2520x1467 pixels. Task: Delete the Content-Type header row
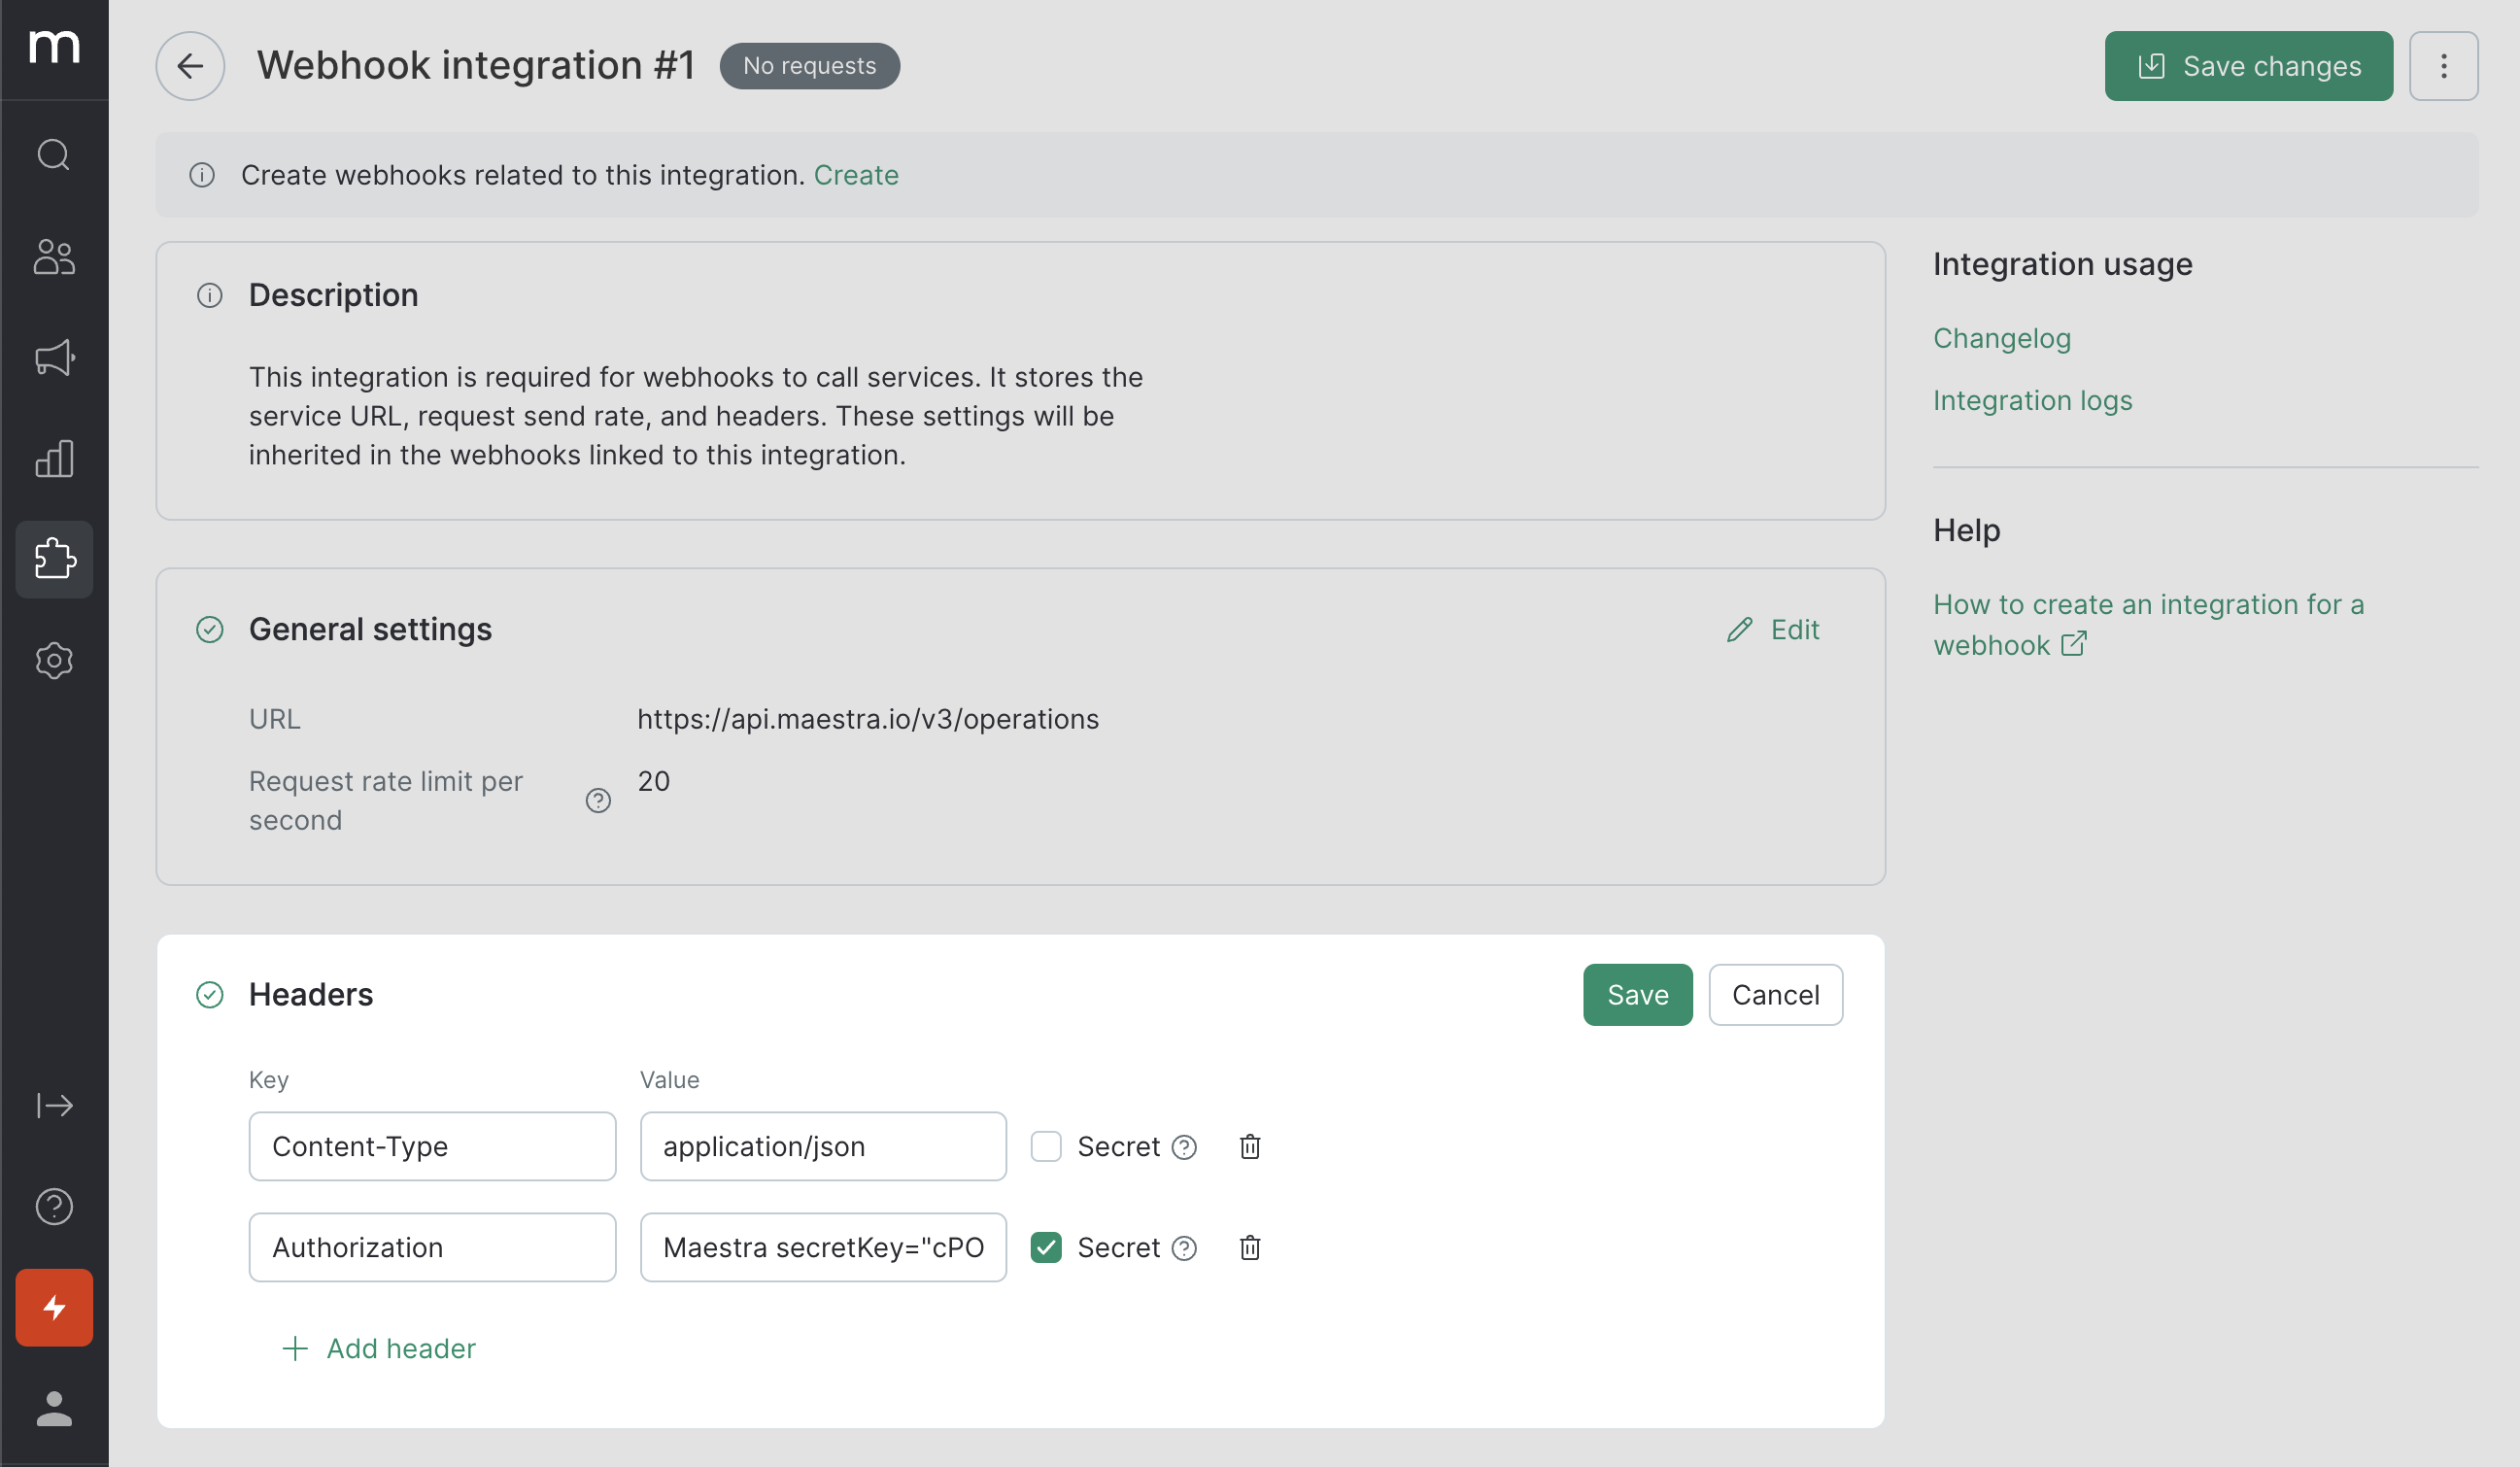coord(1250,1147)
